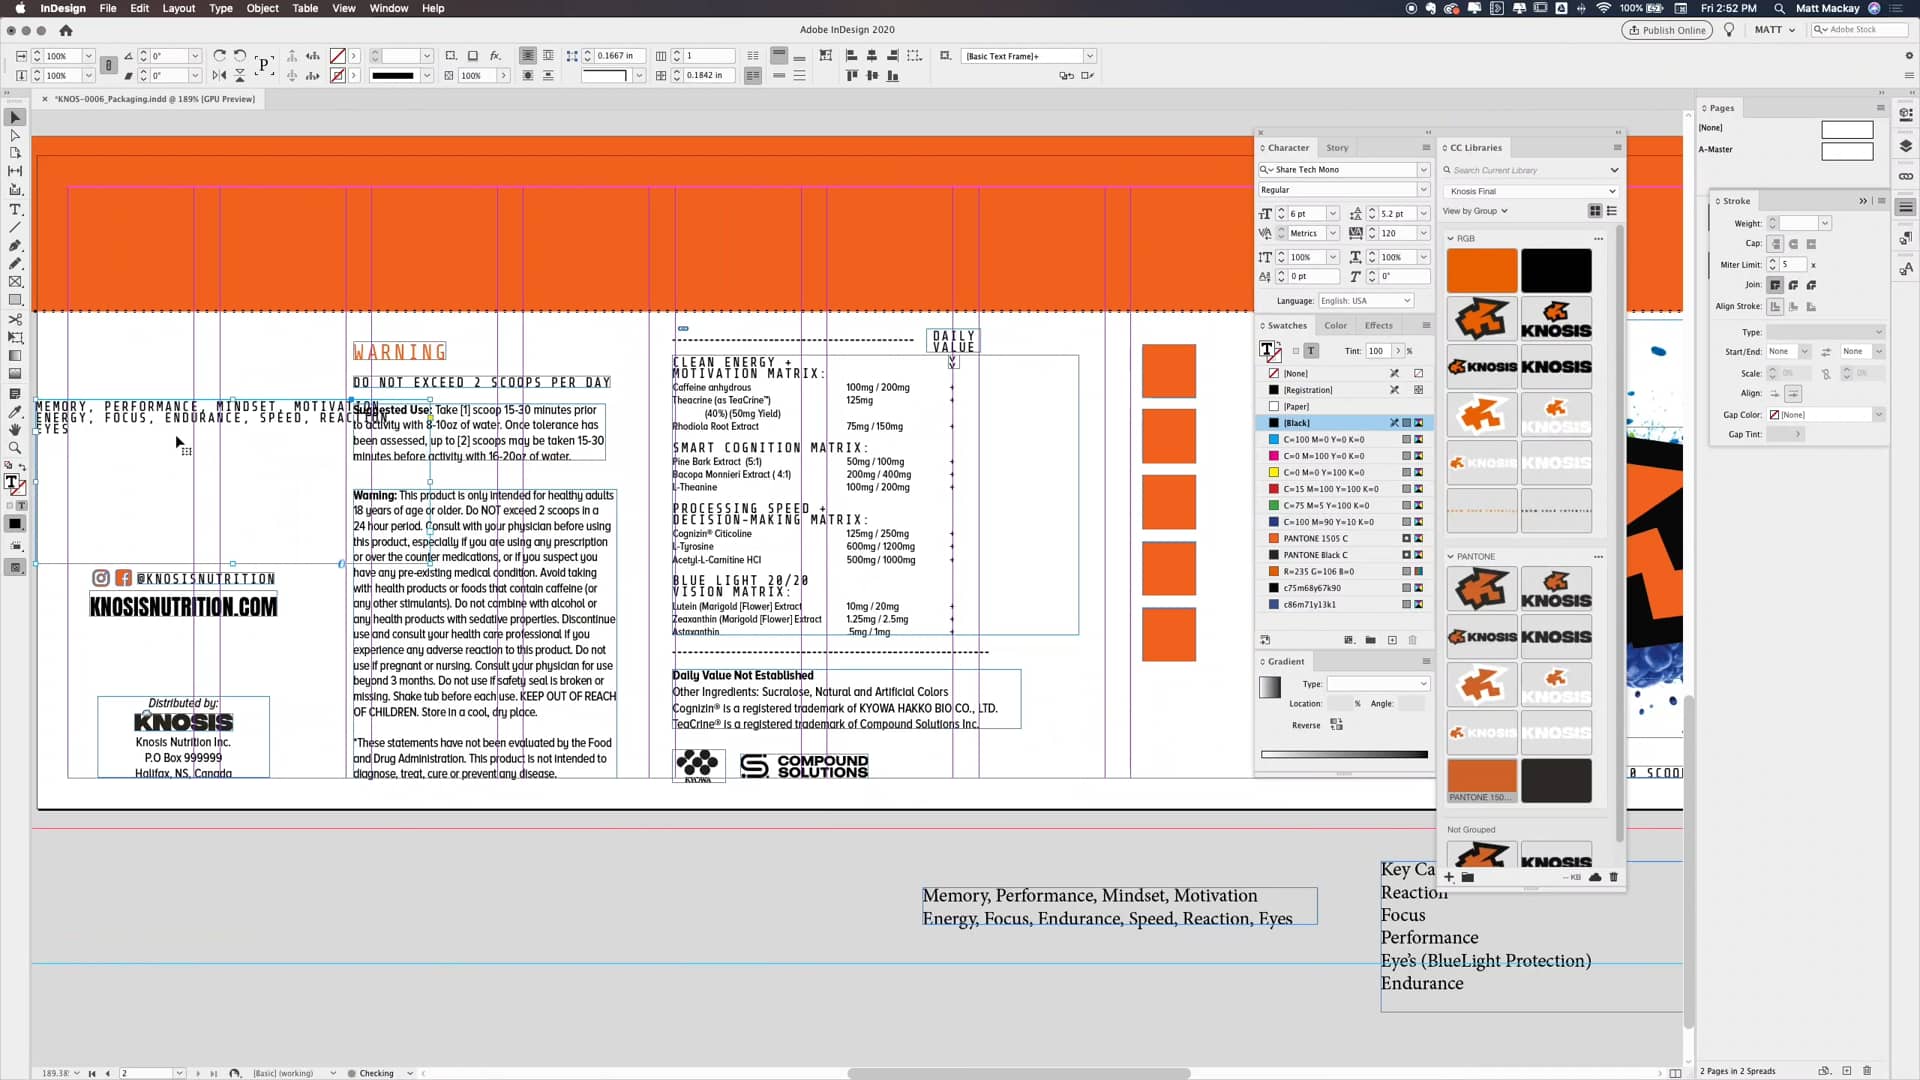This screenshot has height=1080, width=1920.
Task: Click the Search Current Library field
Action: click(x=1529, y=171)
